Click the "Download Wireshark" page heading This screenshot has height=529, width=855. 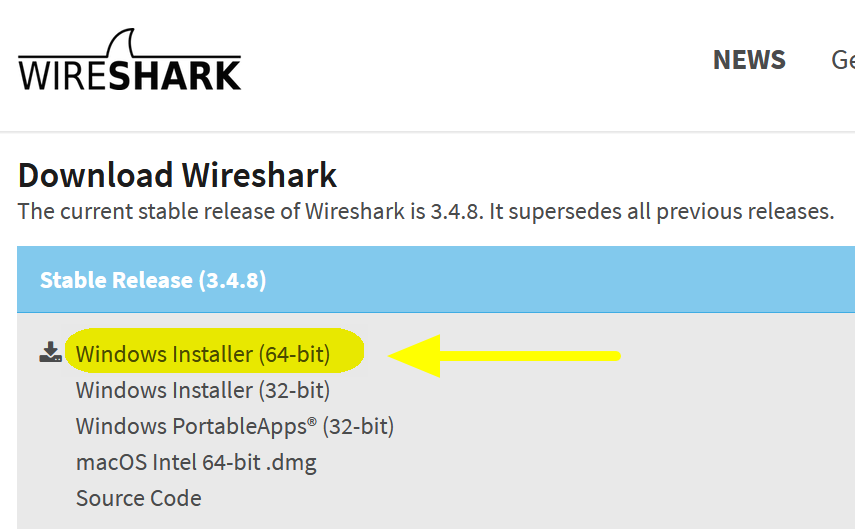[x=178, y=175]
